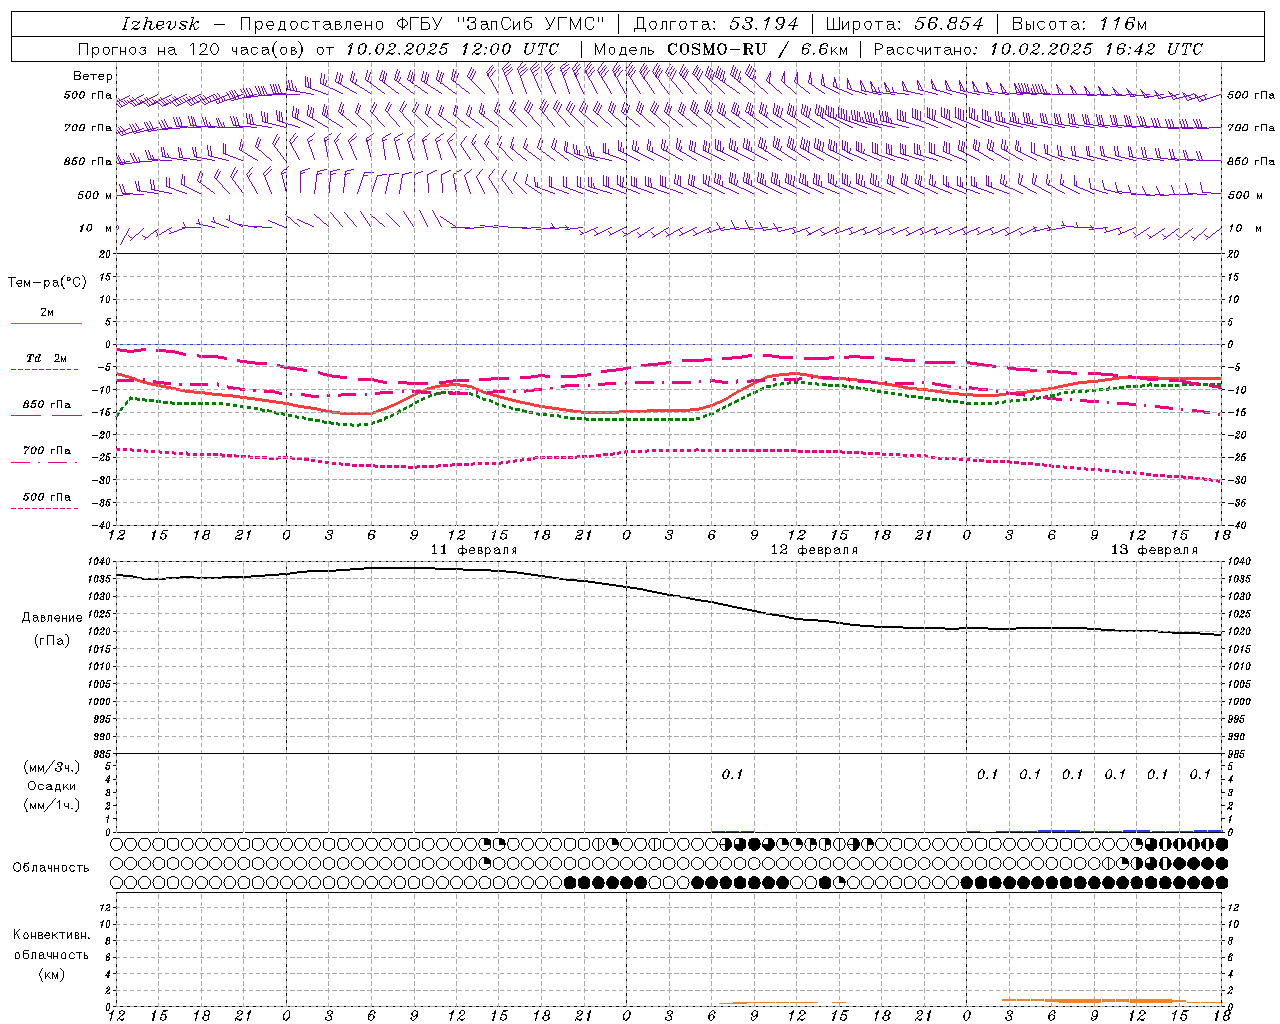
Task: Click the '2м' temperature legend entry
Action: 47,313
